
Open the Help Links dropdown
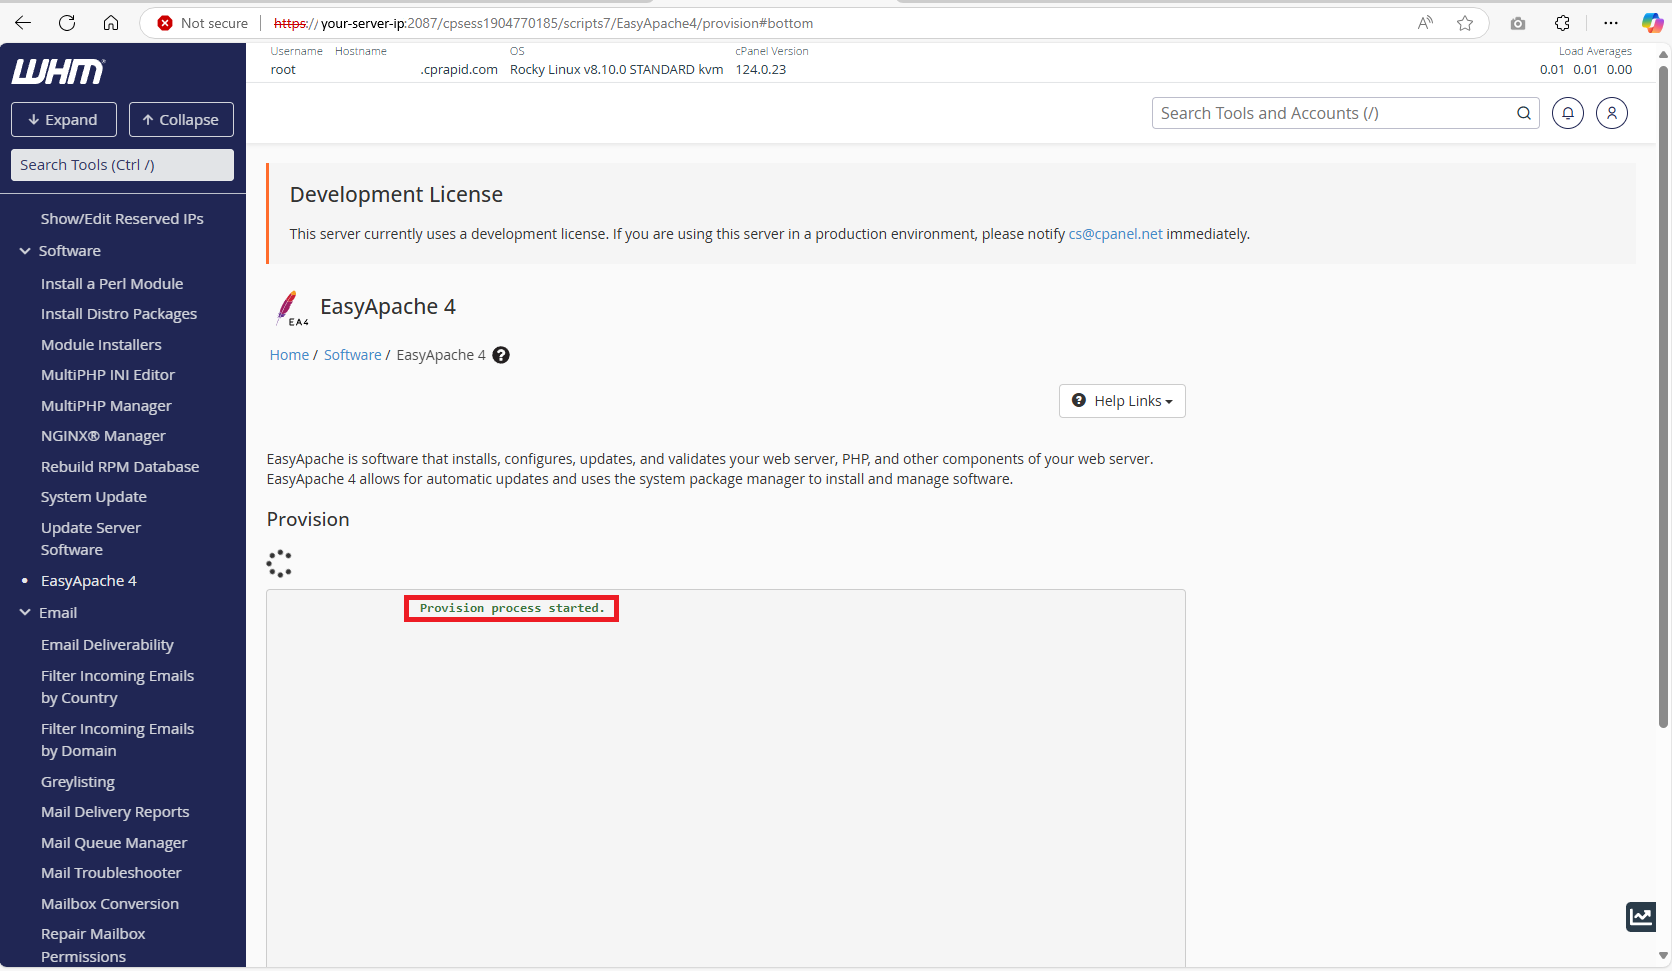(1122, 401)
